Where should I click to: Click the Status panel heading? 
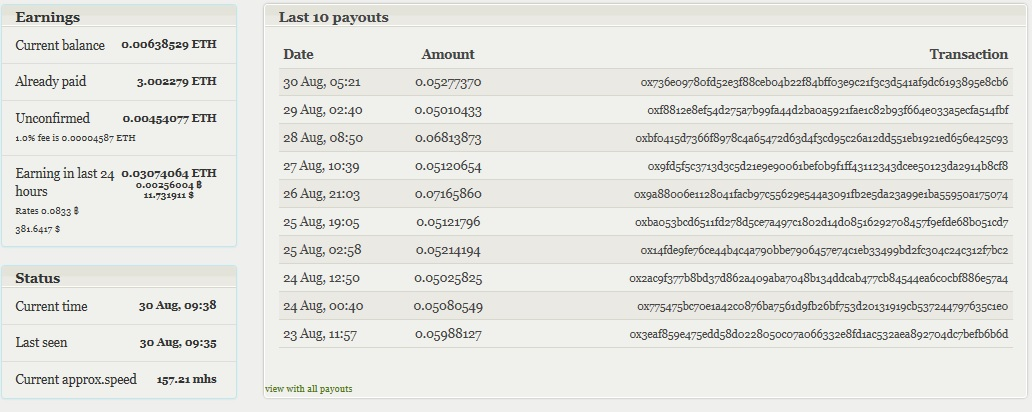click(38, 278)
